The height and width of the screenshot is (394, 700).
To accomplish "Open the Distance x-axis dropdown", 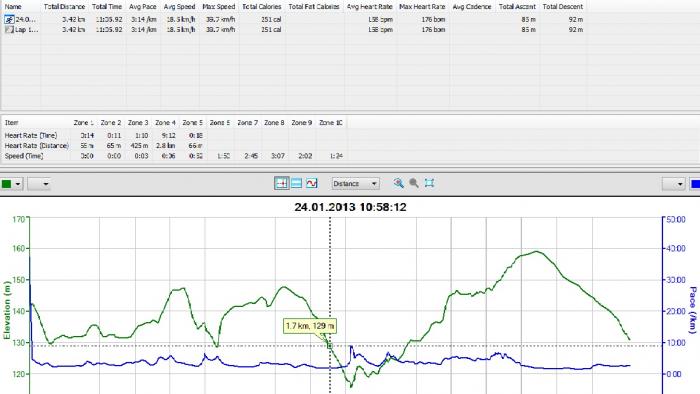I will pos(355,183).
